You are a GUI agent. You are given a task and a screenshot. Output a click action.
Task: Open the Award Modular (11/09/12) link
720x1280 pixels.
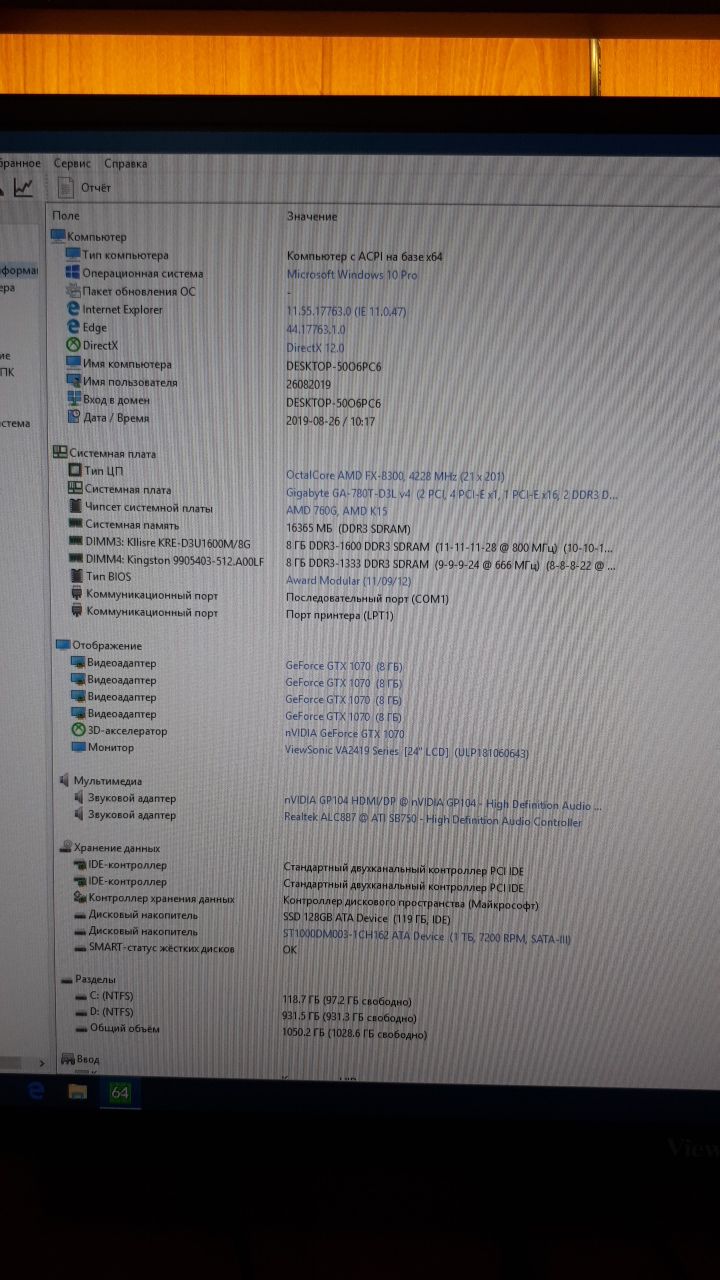(350, 580)
